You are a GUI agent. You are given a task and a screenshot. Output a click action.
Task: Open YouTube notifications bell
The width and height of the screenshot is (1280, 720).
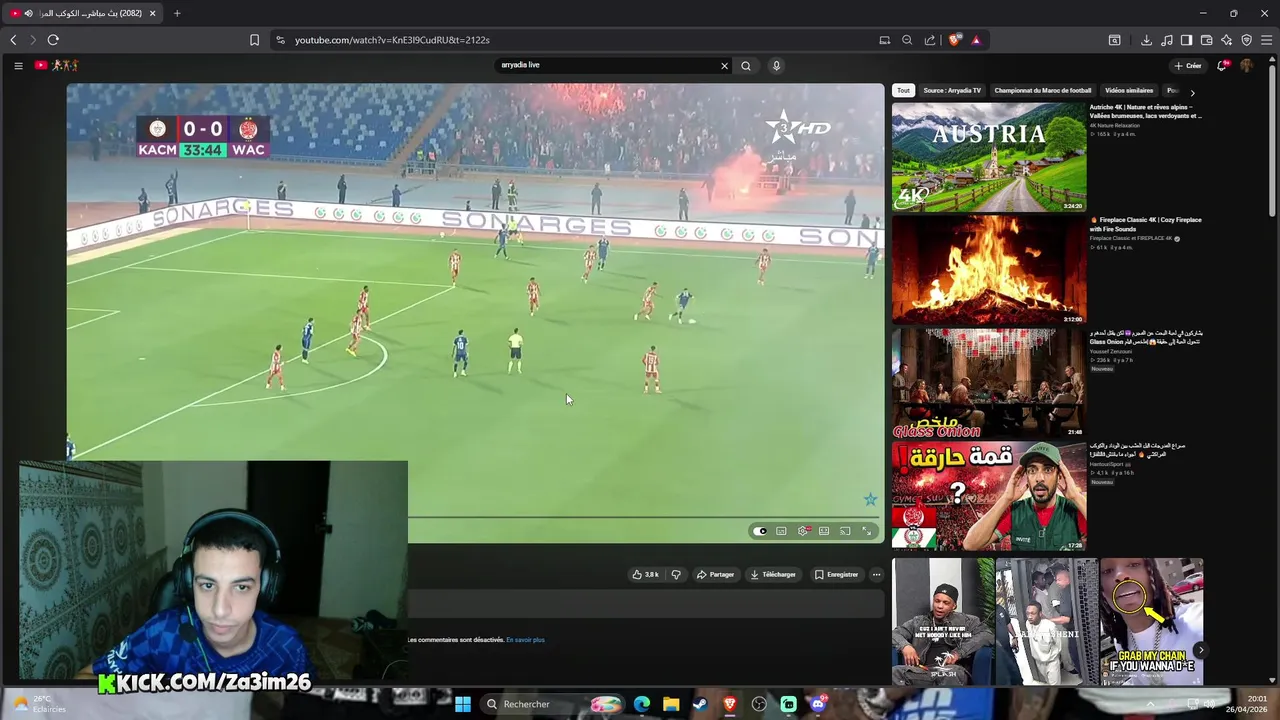click(1222, 66)
